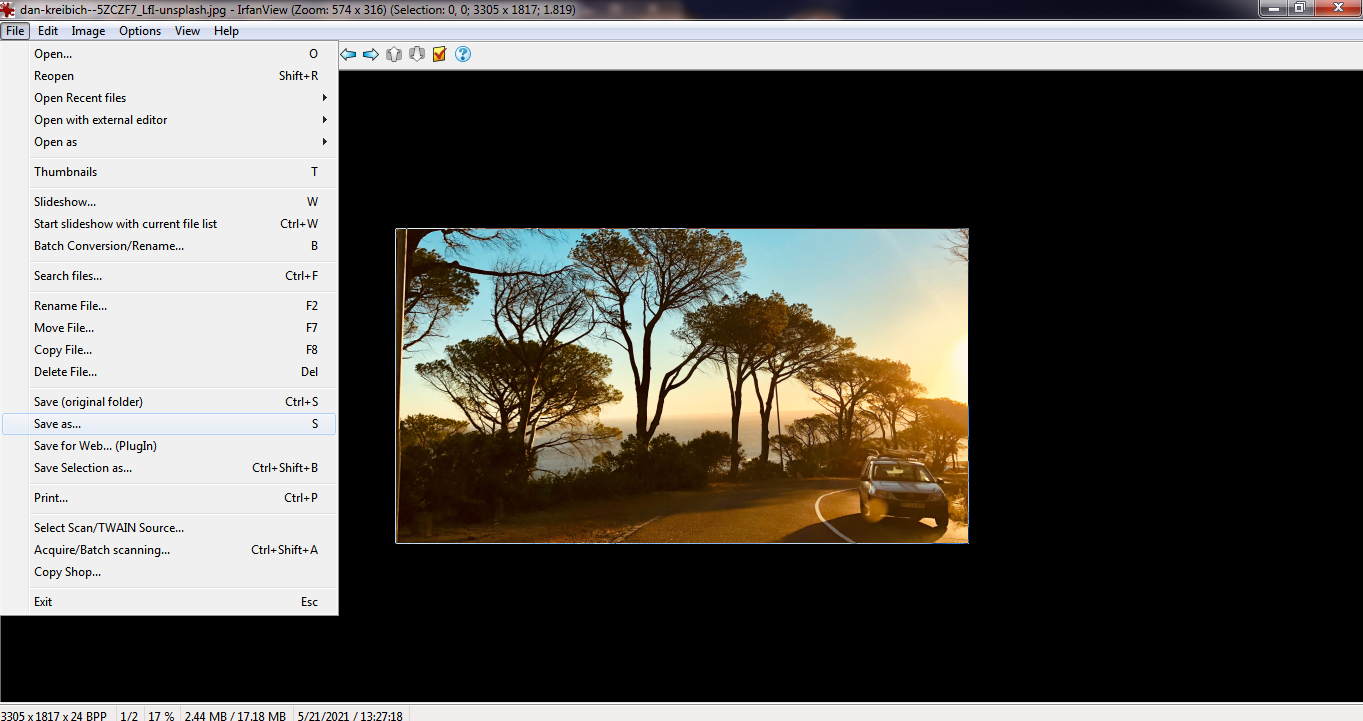Open the Edit menu
Screen dimensions: 1363x721
pyautogui.click(x=48, y=31)
